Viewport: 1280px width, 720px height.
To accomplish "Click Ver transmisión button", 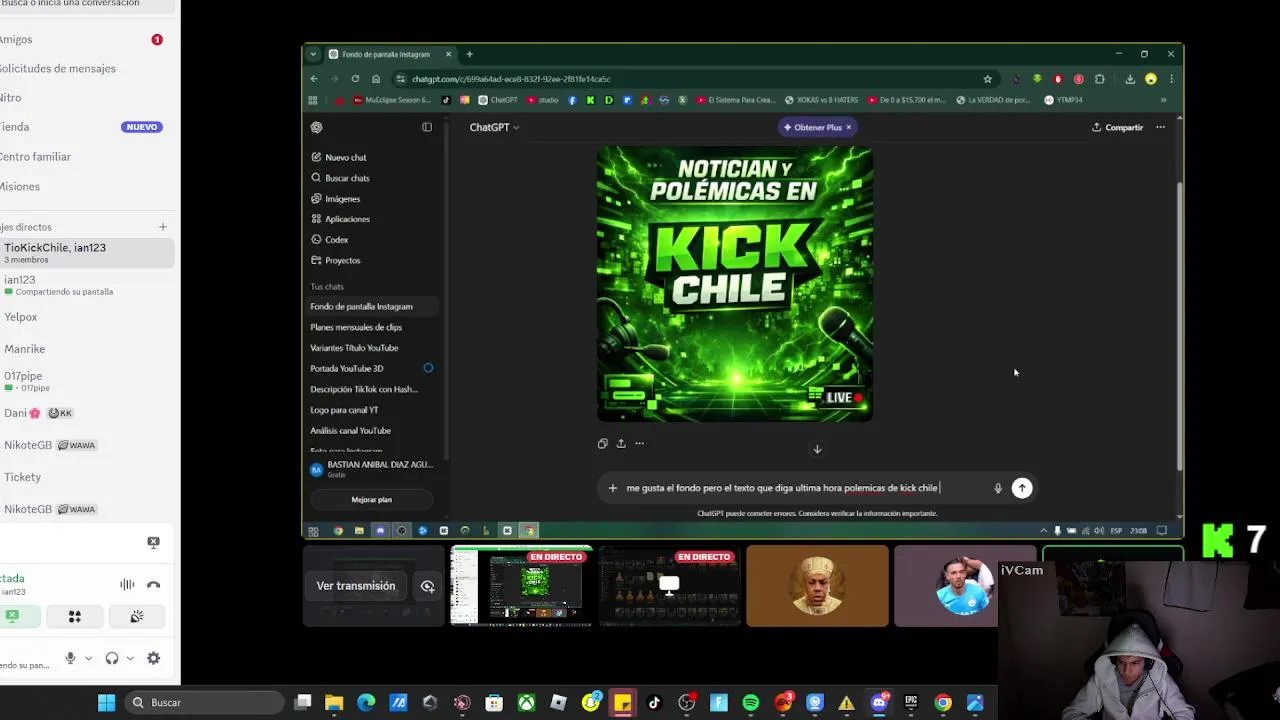I will tap(356, 586).
